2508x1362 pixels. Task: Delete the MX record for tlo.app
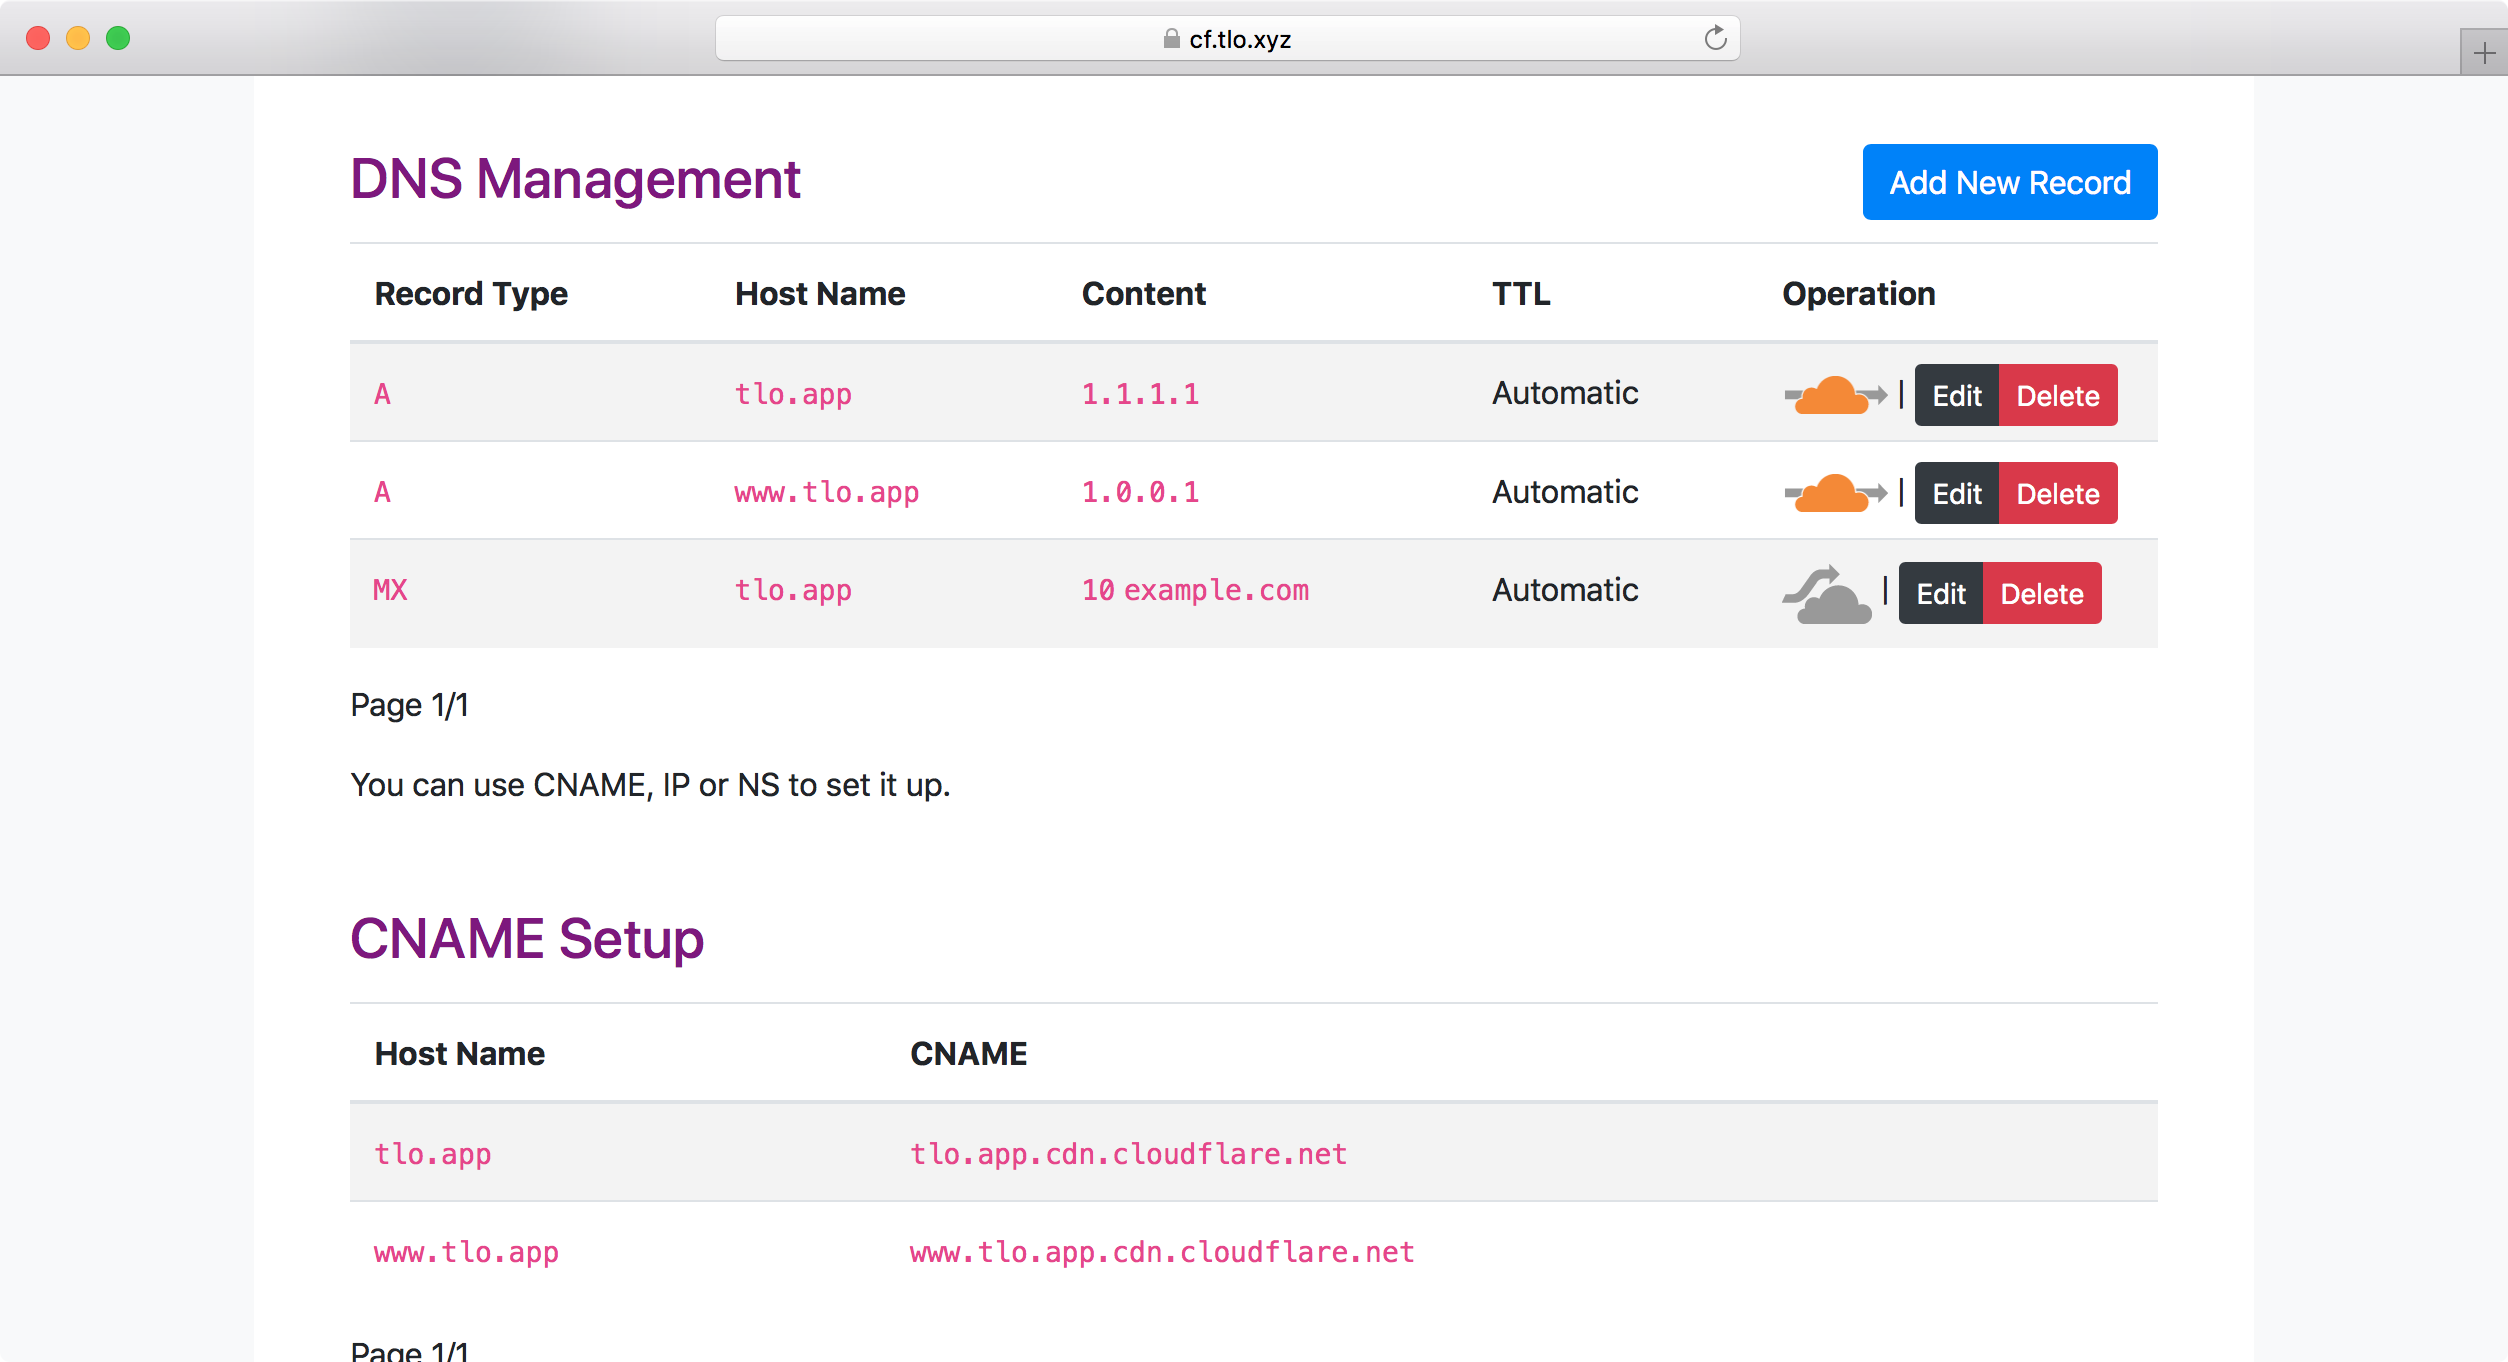click(2042, 592)
